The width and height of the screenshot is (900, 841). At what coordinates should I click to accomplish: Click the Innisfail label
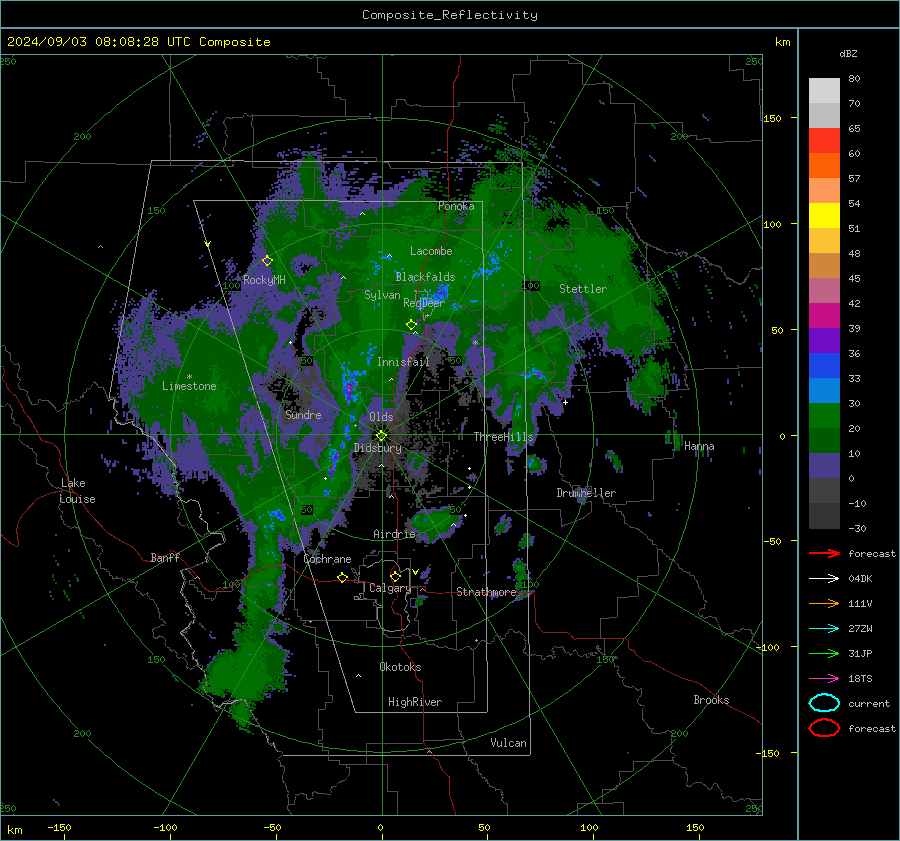click(403, 362)
